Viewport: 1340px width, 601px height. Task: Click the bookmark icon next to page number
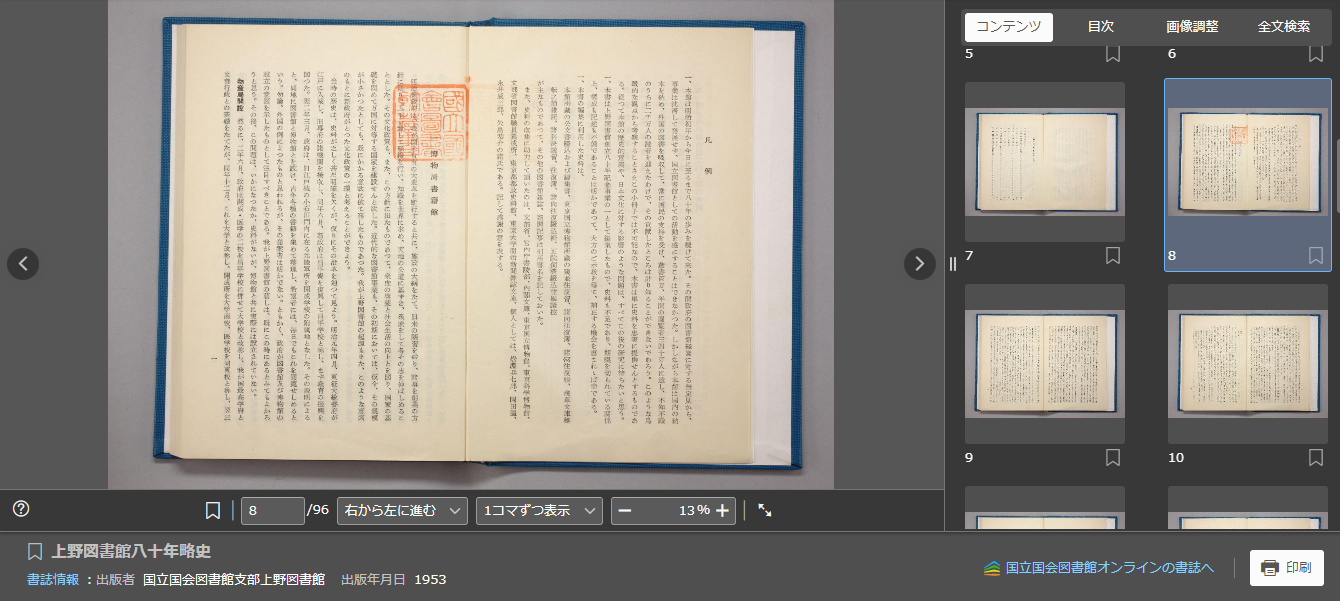click(212, 510)
